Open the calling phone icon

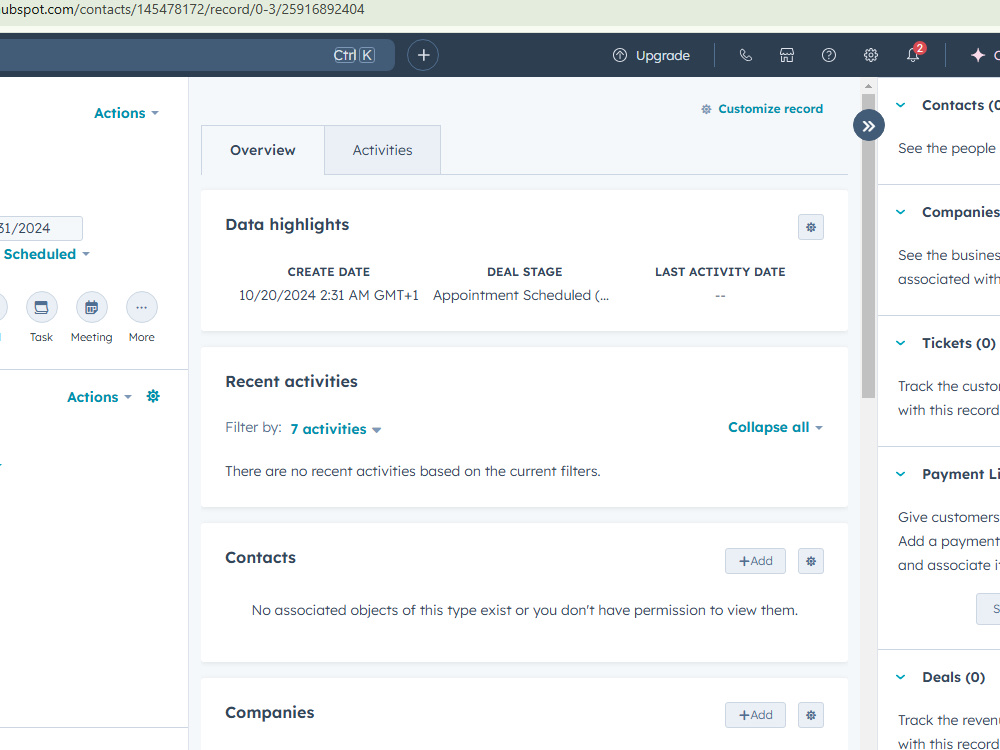click(745, 55)
